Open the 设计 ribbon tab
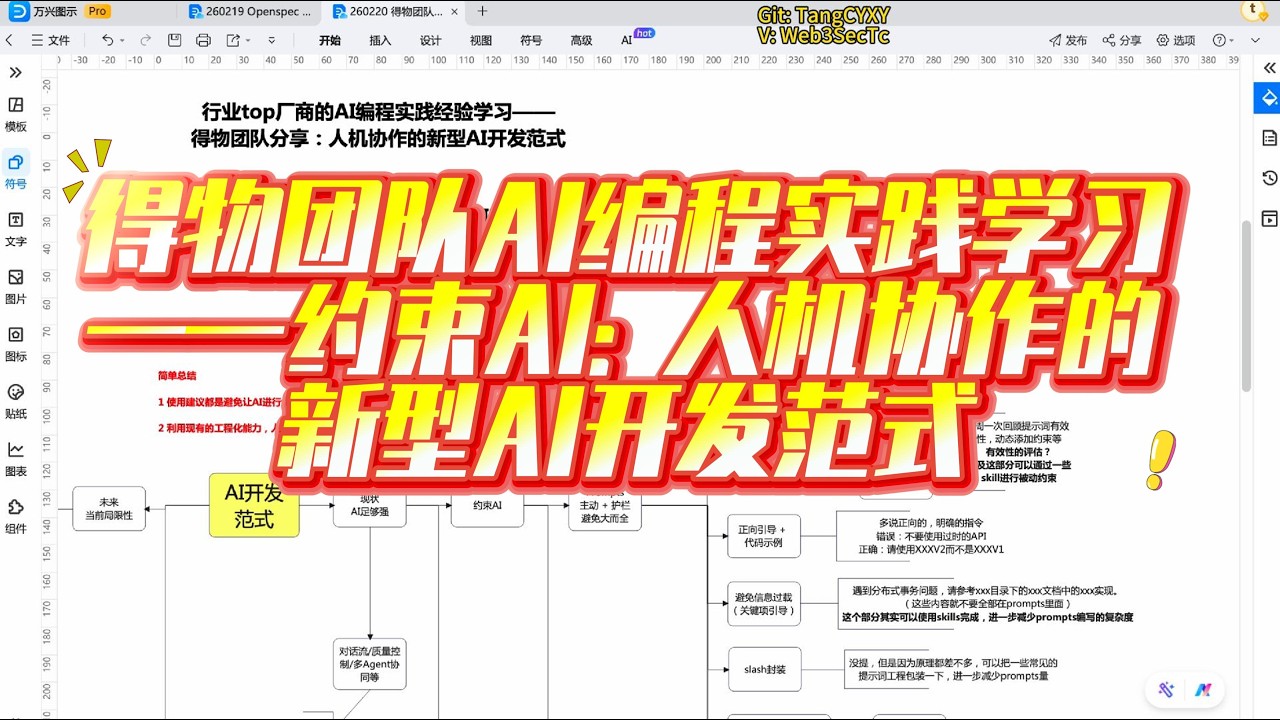Screen dimensions: 1280x720 click(430, 40)
